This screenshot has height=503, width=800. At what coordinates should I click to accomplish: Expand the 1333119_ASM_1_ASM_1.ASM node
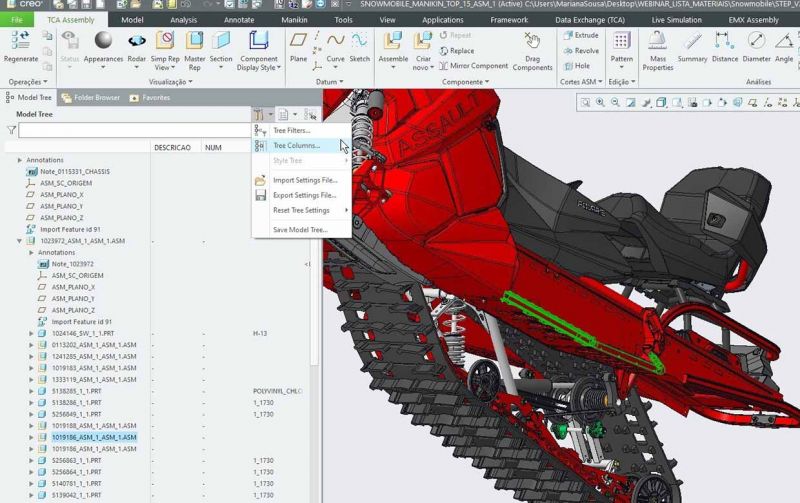tap(31, 380)
